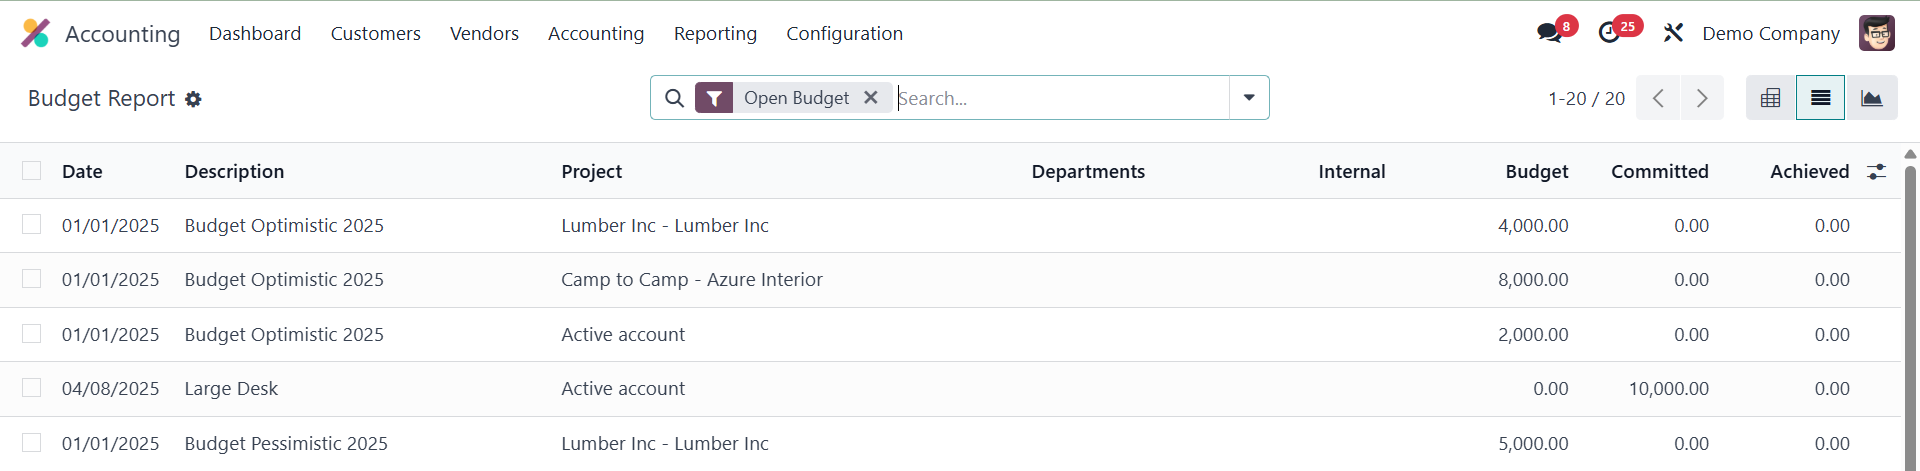The image size is (1920, 471).
Task: Check the Camp to Camp row checkbox
Action: pyautogui.click(x=32, y=279)
